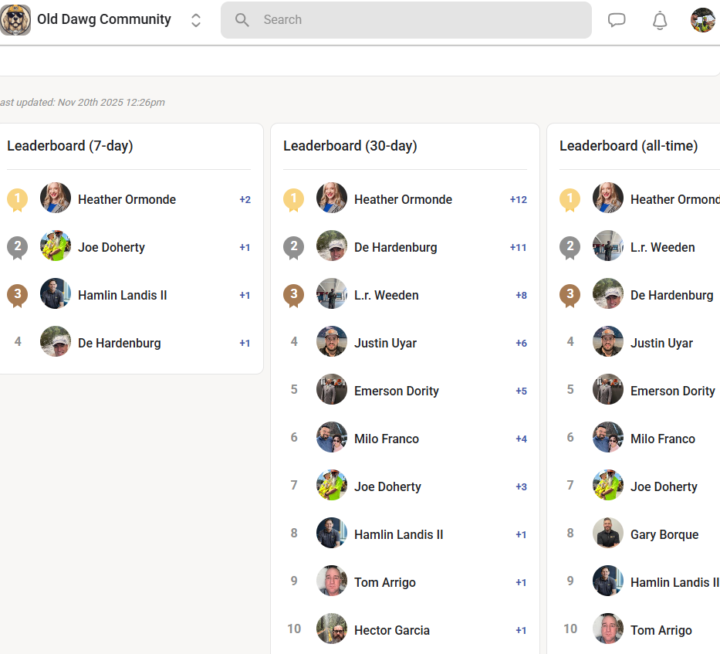Click the search magnifier icon

click(242, 20)
